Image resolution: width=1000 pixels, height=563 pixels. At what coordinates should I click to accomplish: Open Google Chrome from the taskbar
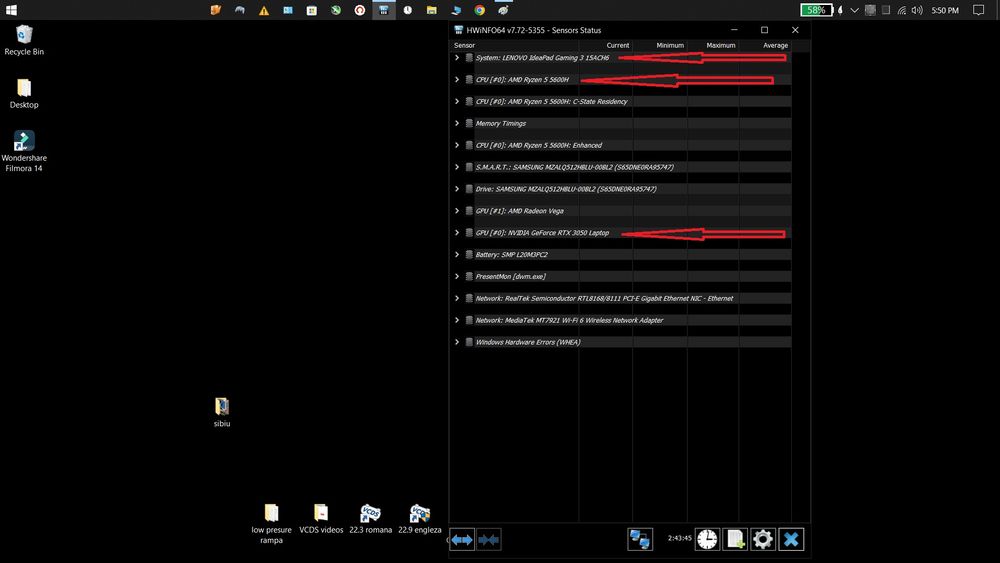point(480,10)
